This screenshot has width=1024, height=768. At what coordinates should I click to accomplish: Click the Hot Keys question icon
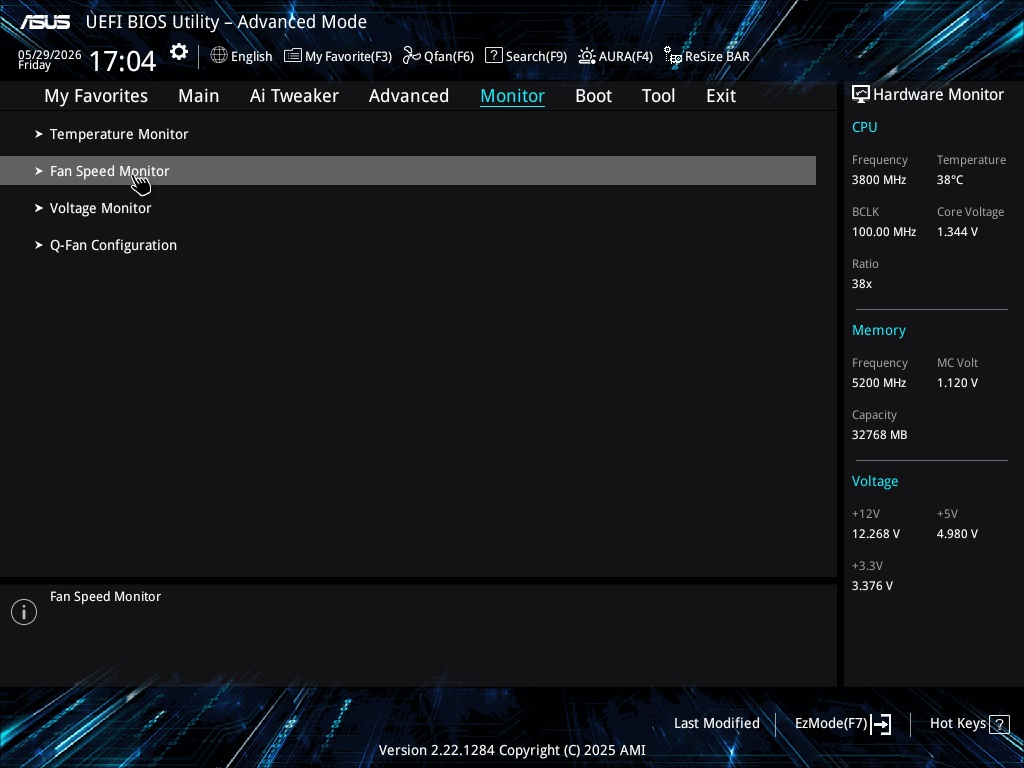coord(999,724)
